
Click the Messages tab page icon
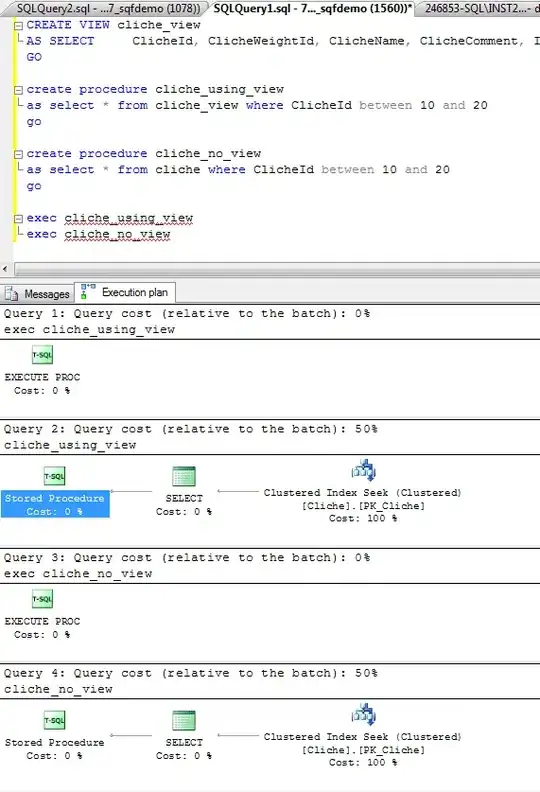coord(12,293)
